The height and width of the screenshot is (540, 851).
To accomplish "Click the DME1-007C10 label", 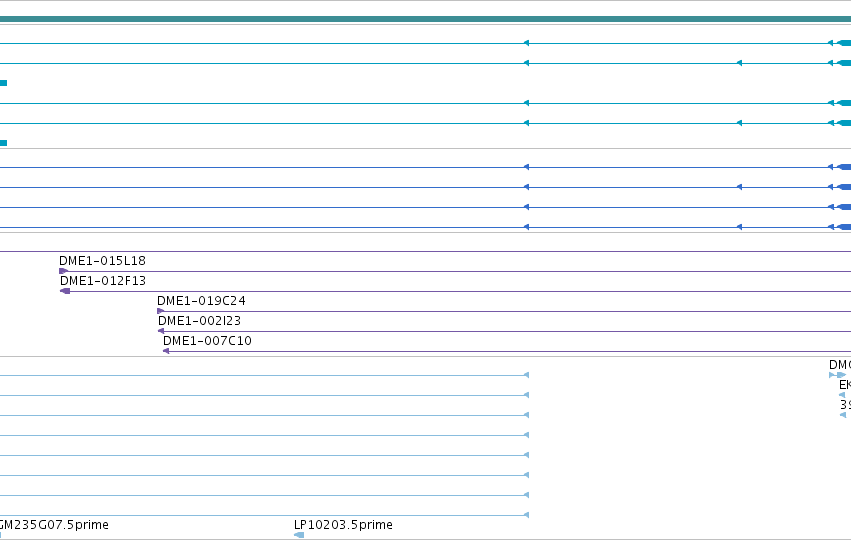I will (x=207, y=341).
